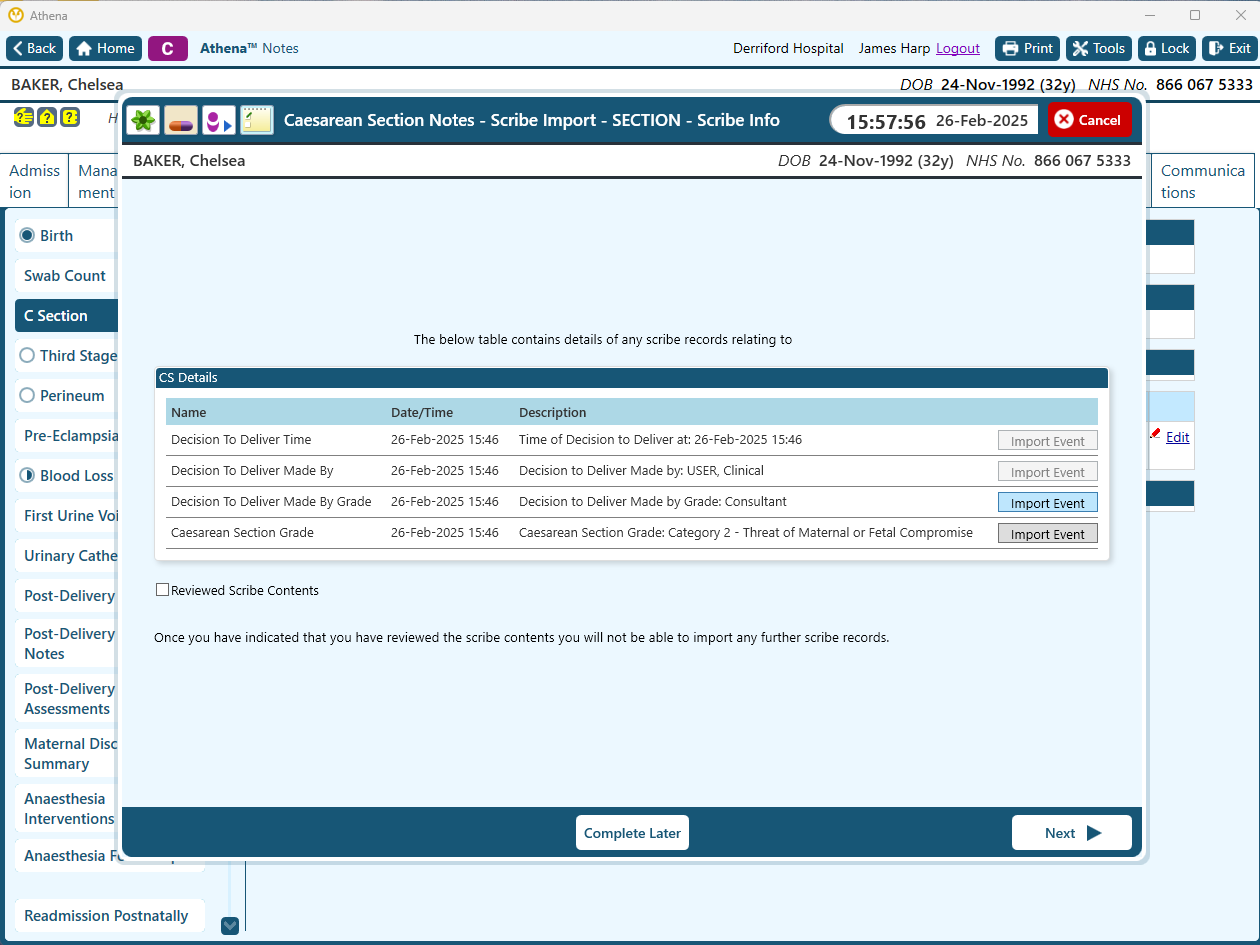The width and height of the screenshot is (1260, 945).
Task: Import event for Decision To Deliver Time
Action: click(x=1048, y=441)
